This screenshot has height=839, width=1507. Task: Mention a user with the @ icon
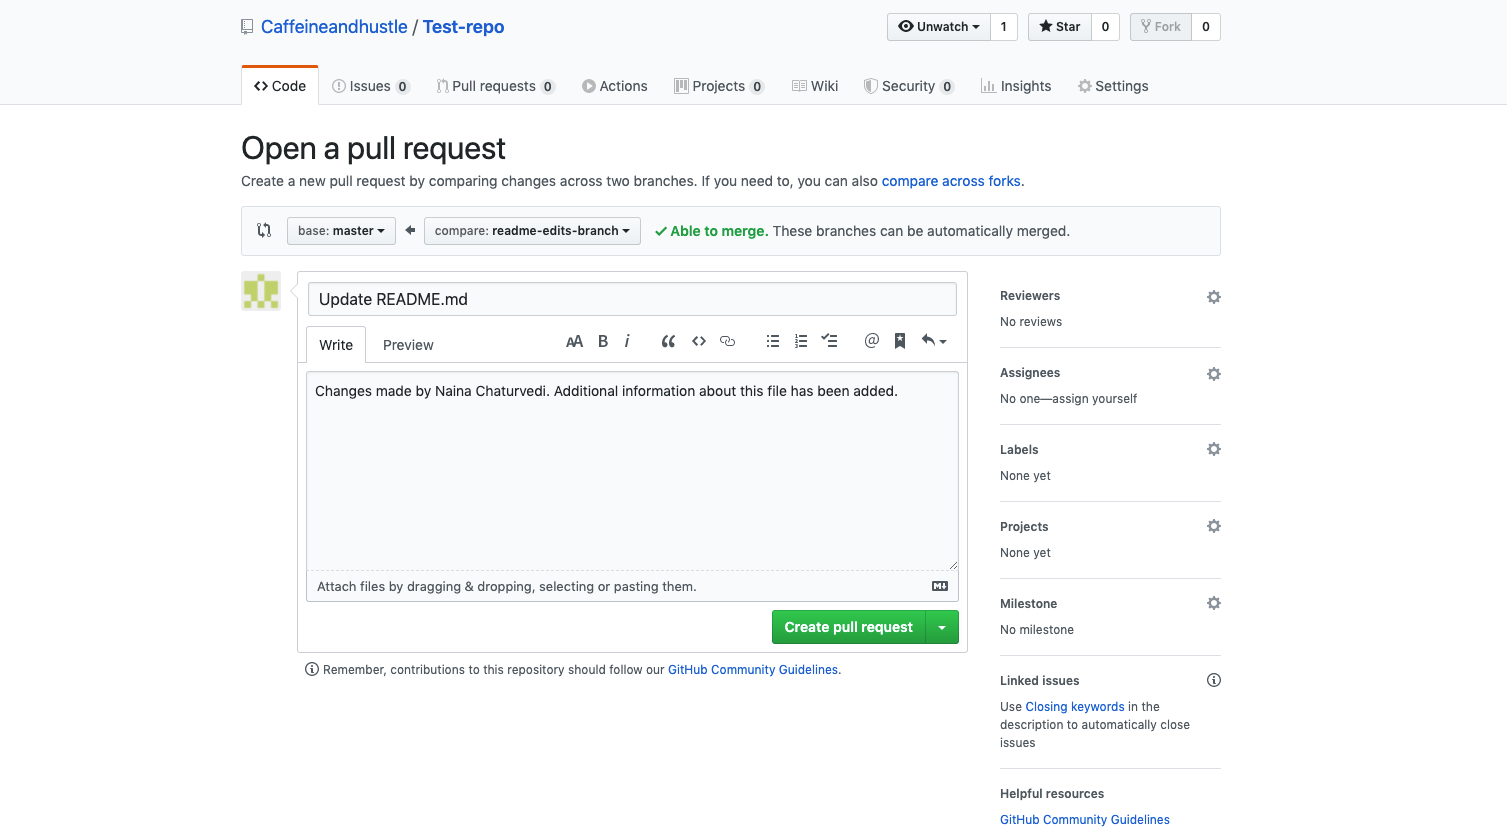point(872,340)
